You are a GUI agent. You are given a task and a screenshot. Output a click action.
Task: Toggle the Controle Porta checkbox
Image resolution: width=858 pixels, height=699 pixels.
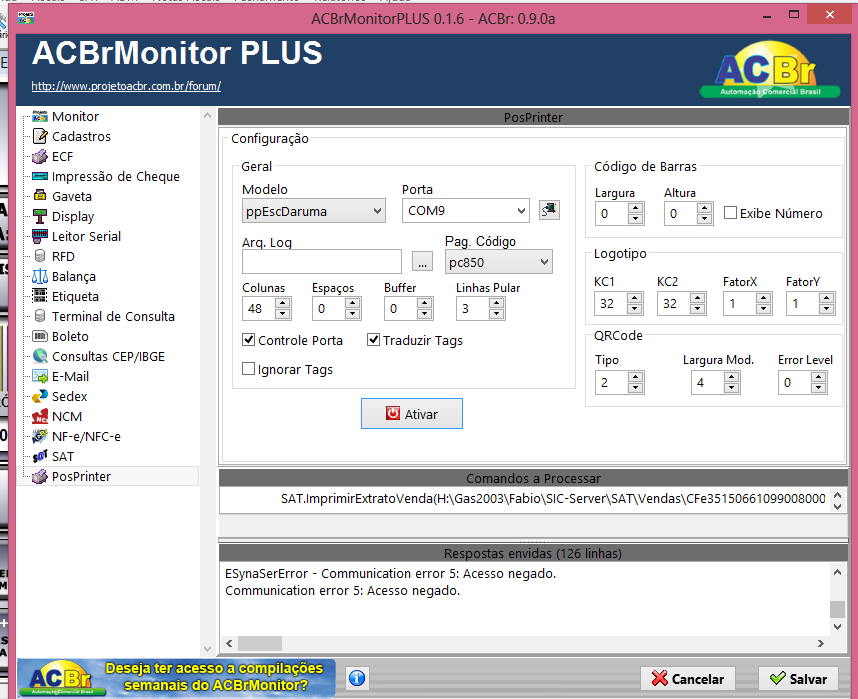[248, 340]
